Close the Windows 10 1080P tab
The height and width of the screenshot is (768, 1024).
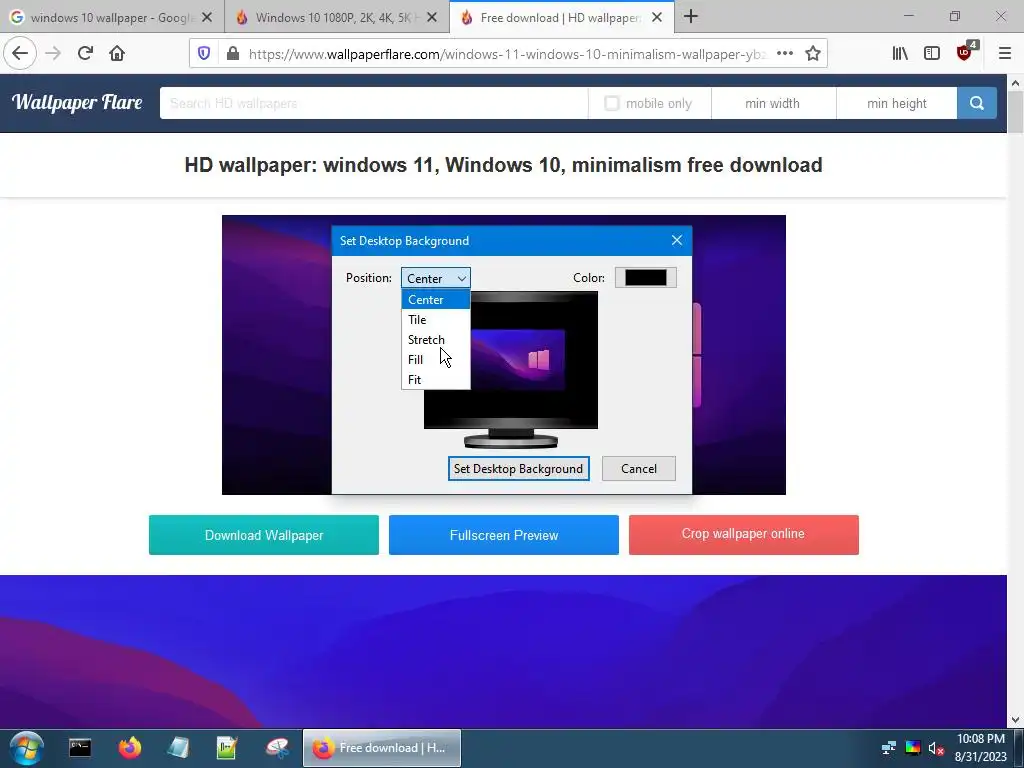[432, 18]
